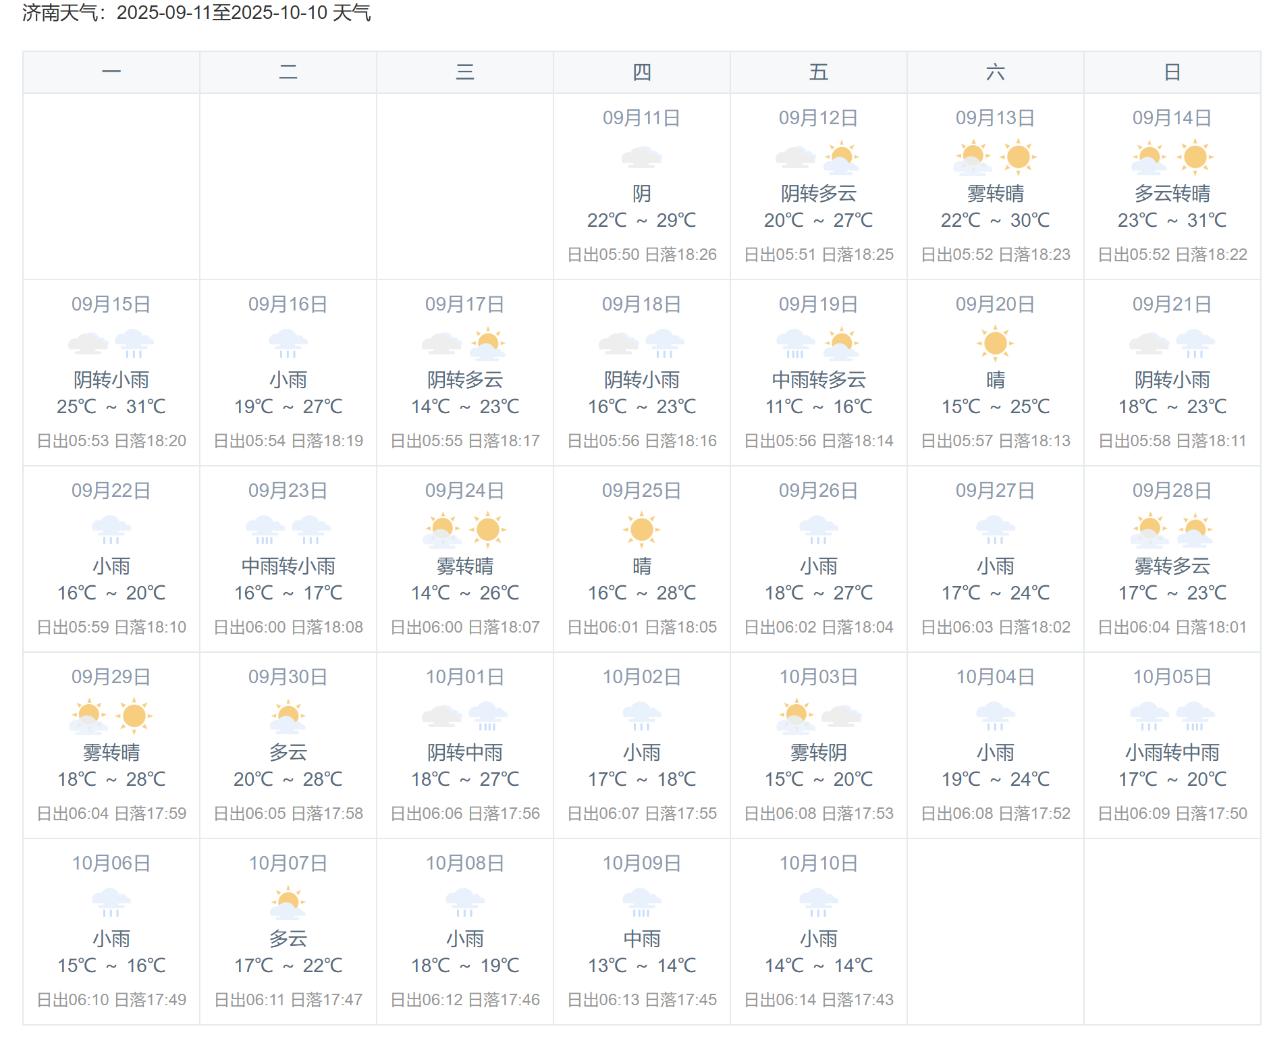Click the 10月05日 date label

(x=1172, y=677)
